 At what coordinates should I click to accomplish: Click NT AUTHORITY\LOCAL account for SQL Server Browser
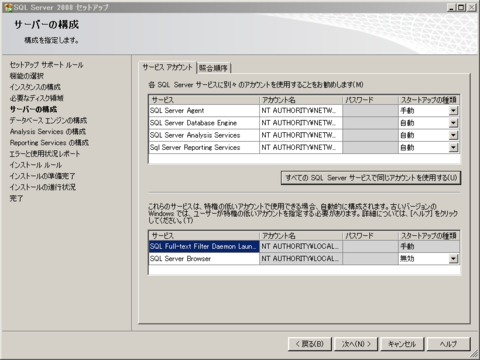tap(301, 259)
